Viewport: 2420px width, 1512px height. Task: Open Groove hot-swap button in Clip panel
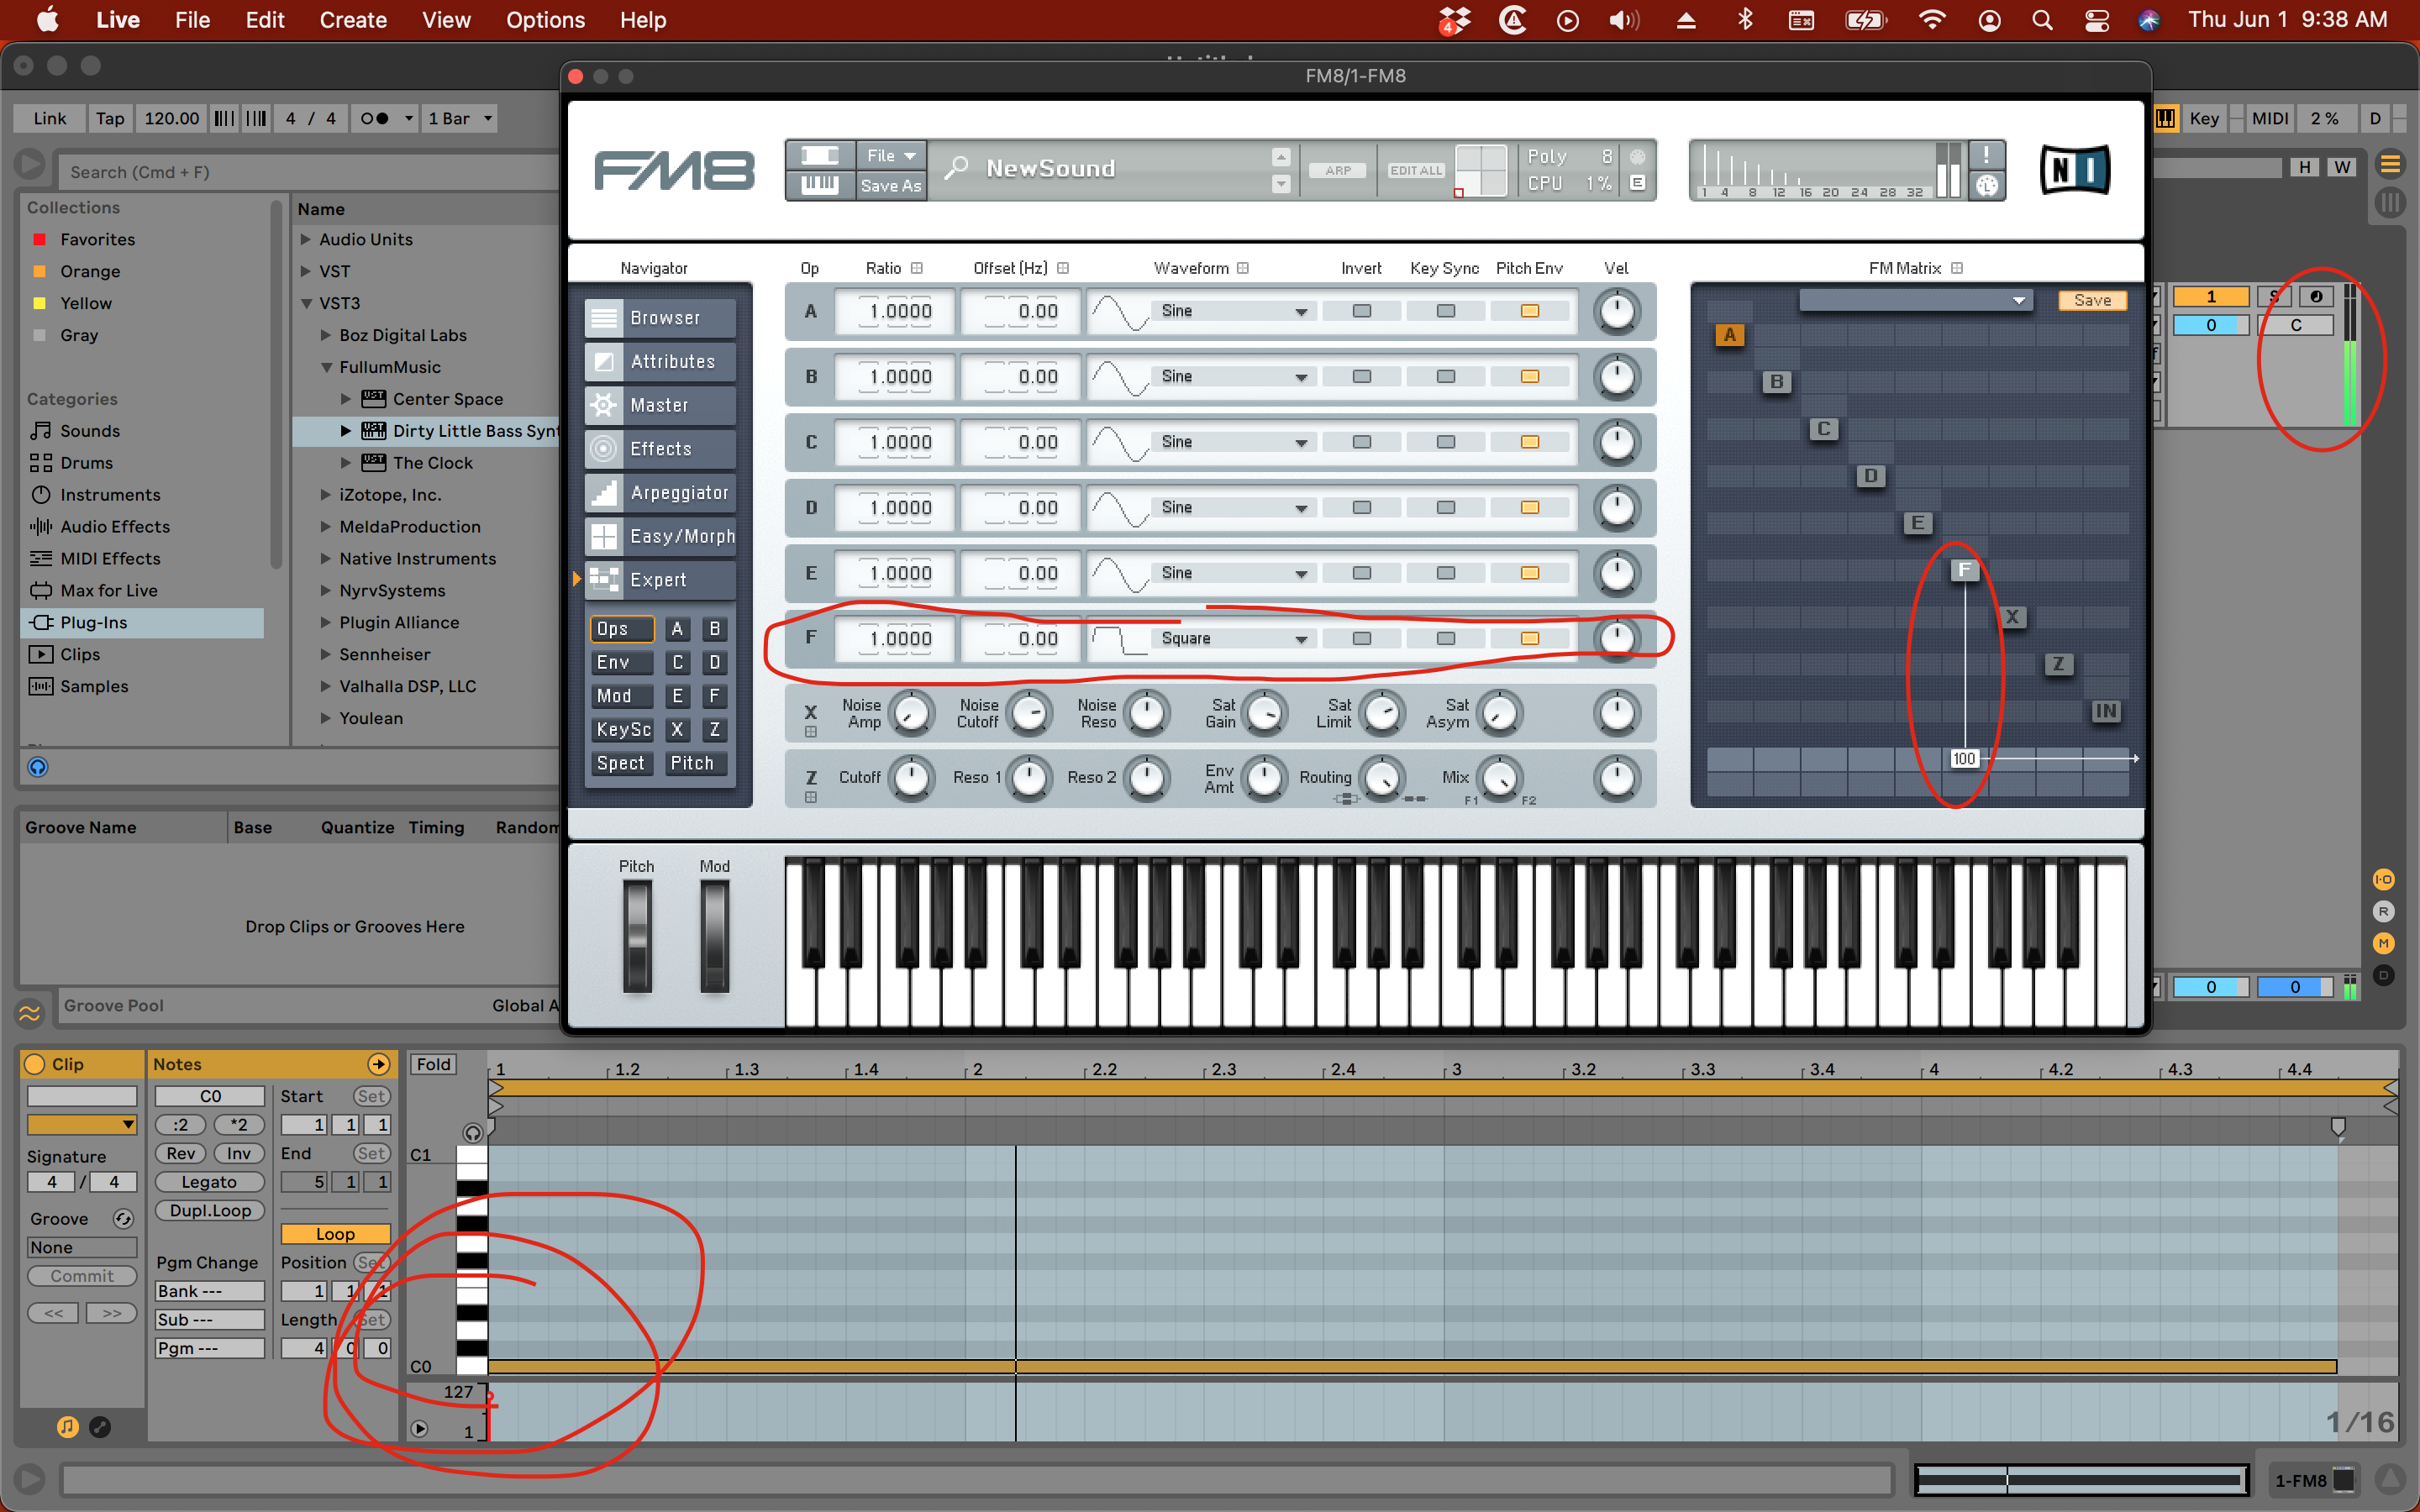coord(123,1219)
